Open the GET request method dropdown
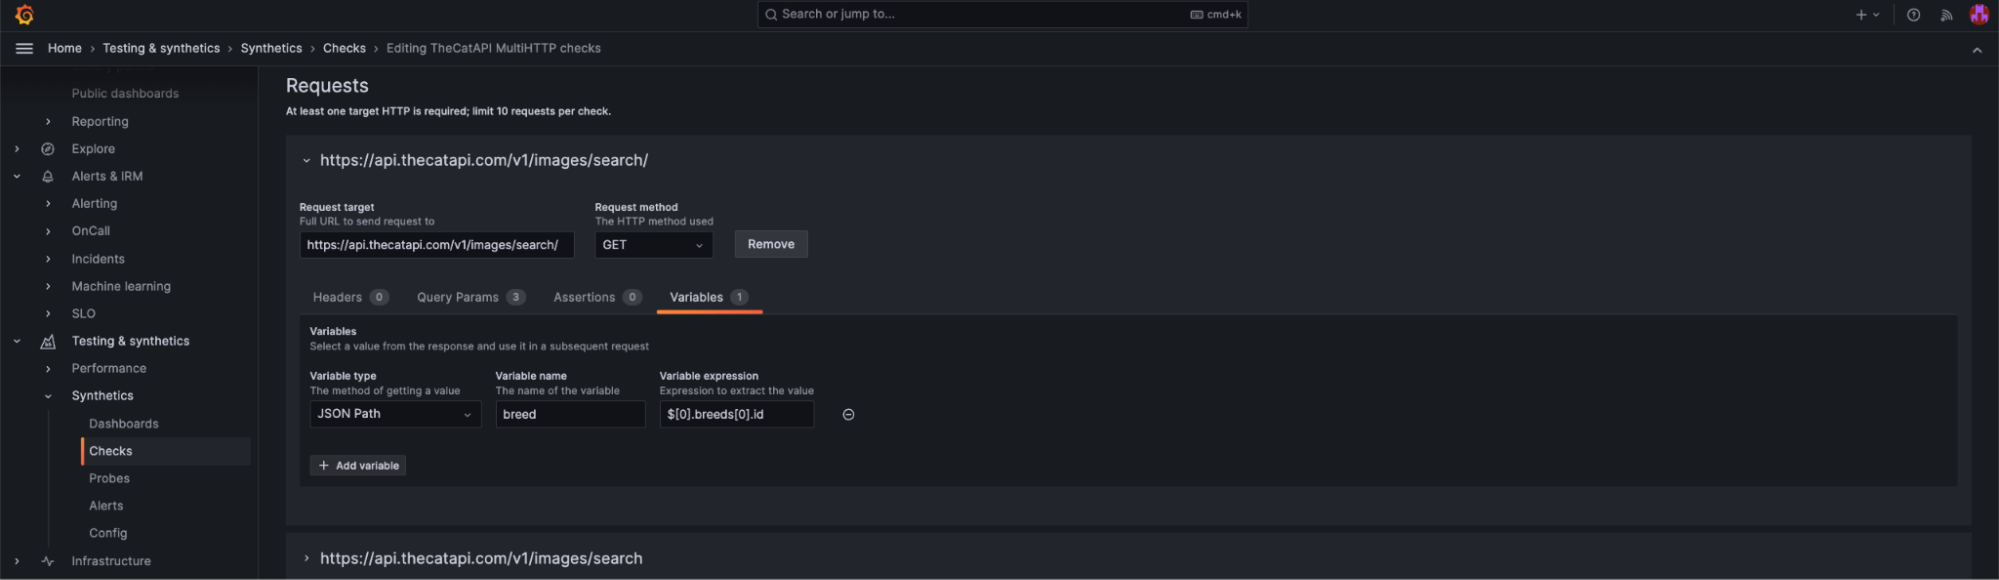The height and width of the screenshot is (580, 1999). pos(654,245)
